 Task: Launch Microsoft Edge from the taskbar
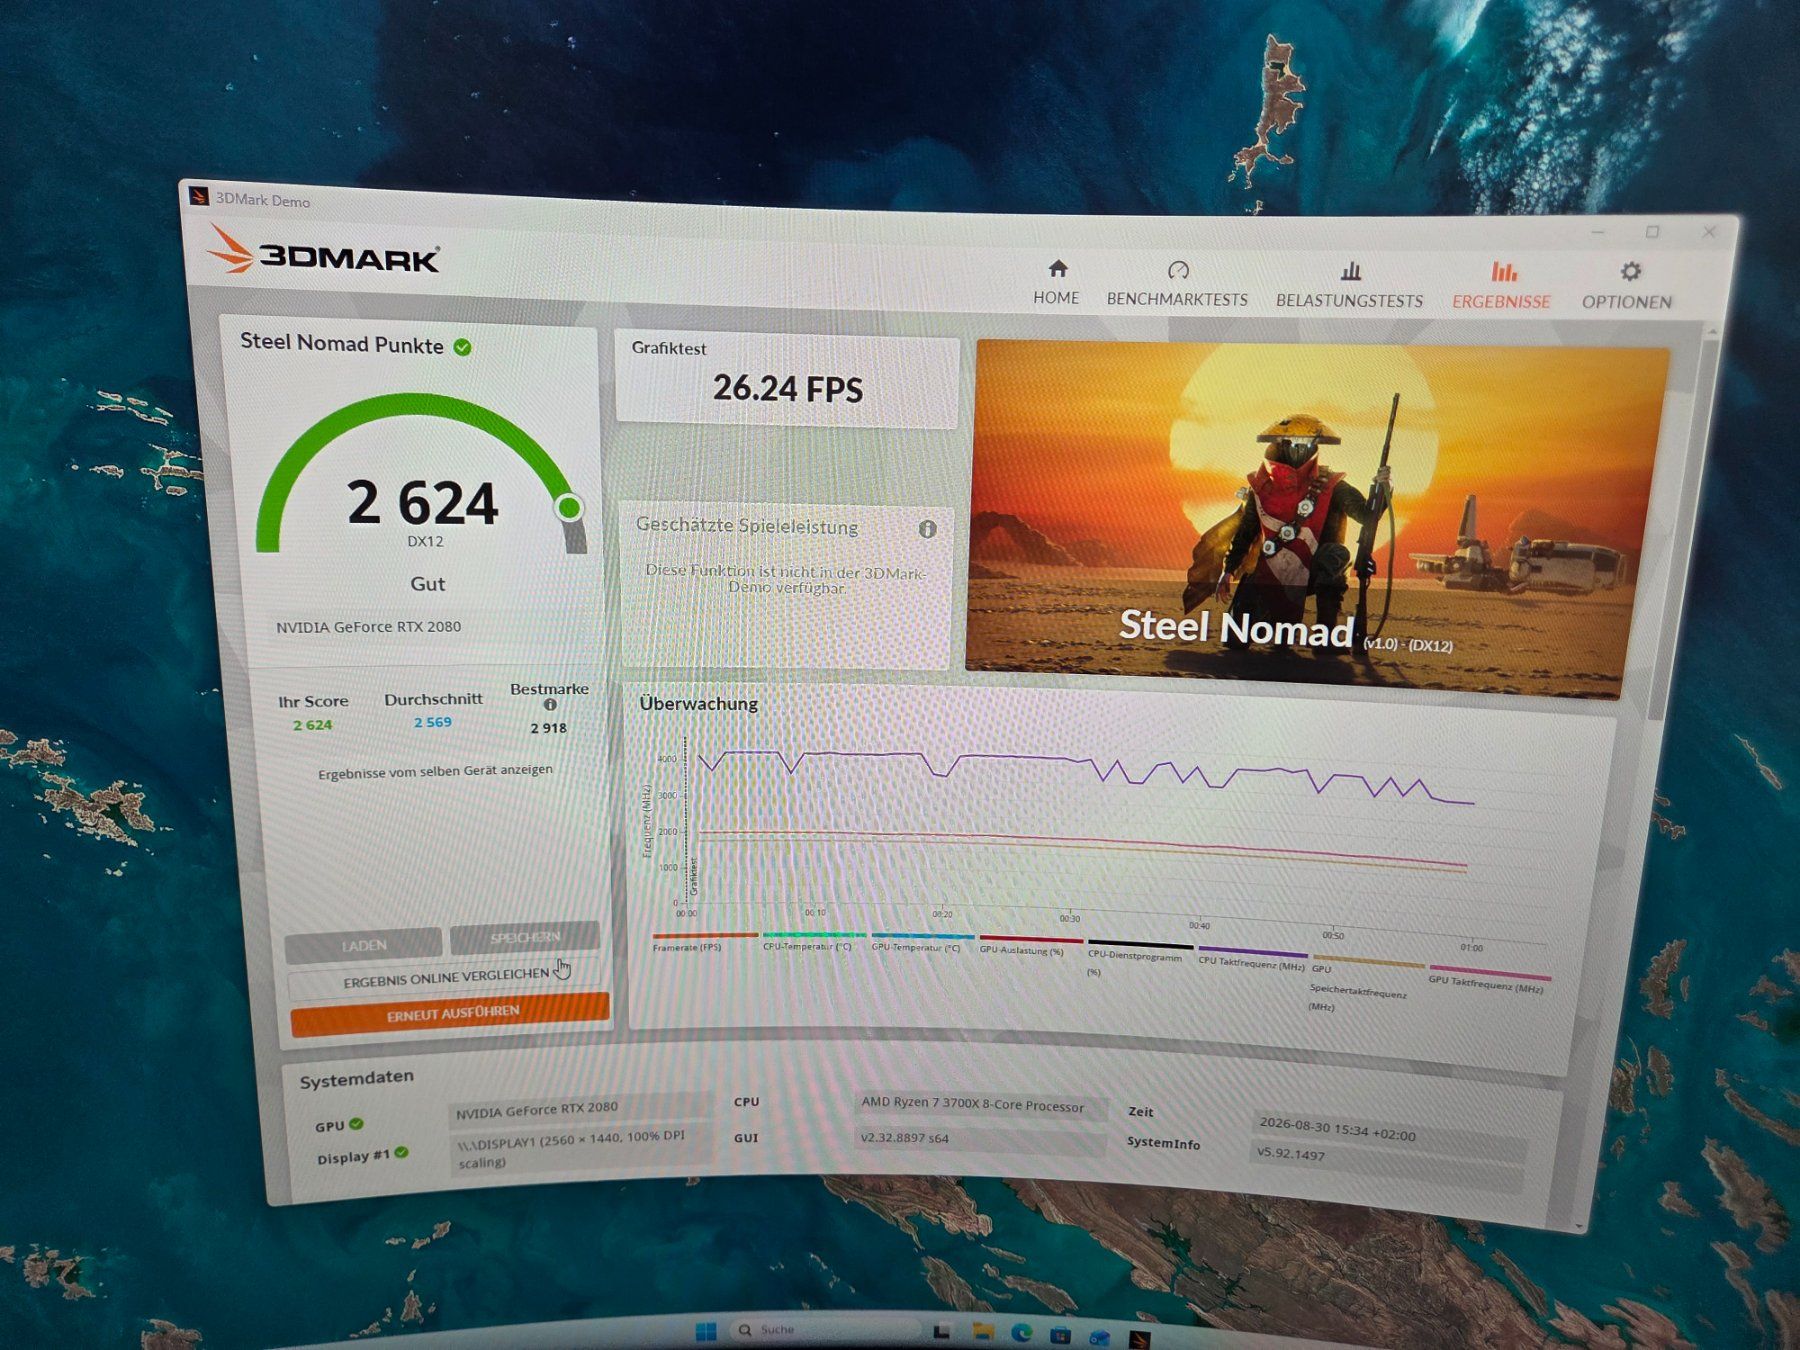click(x=1022, y=1333)
